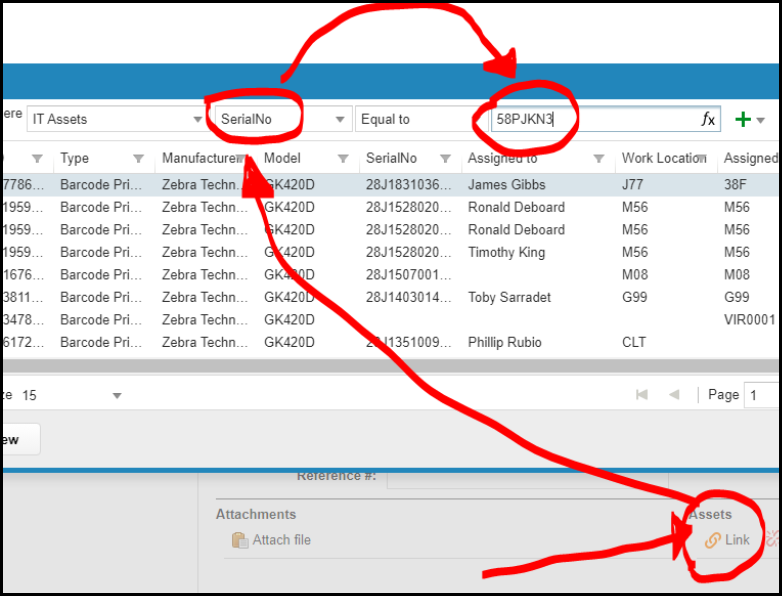Open the Type column filter icon
Image resolution: width=782 pixels, height=596 pixels.
pos(139,158)
